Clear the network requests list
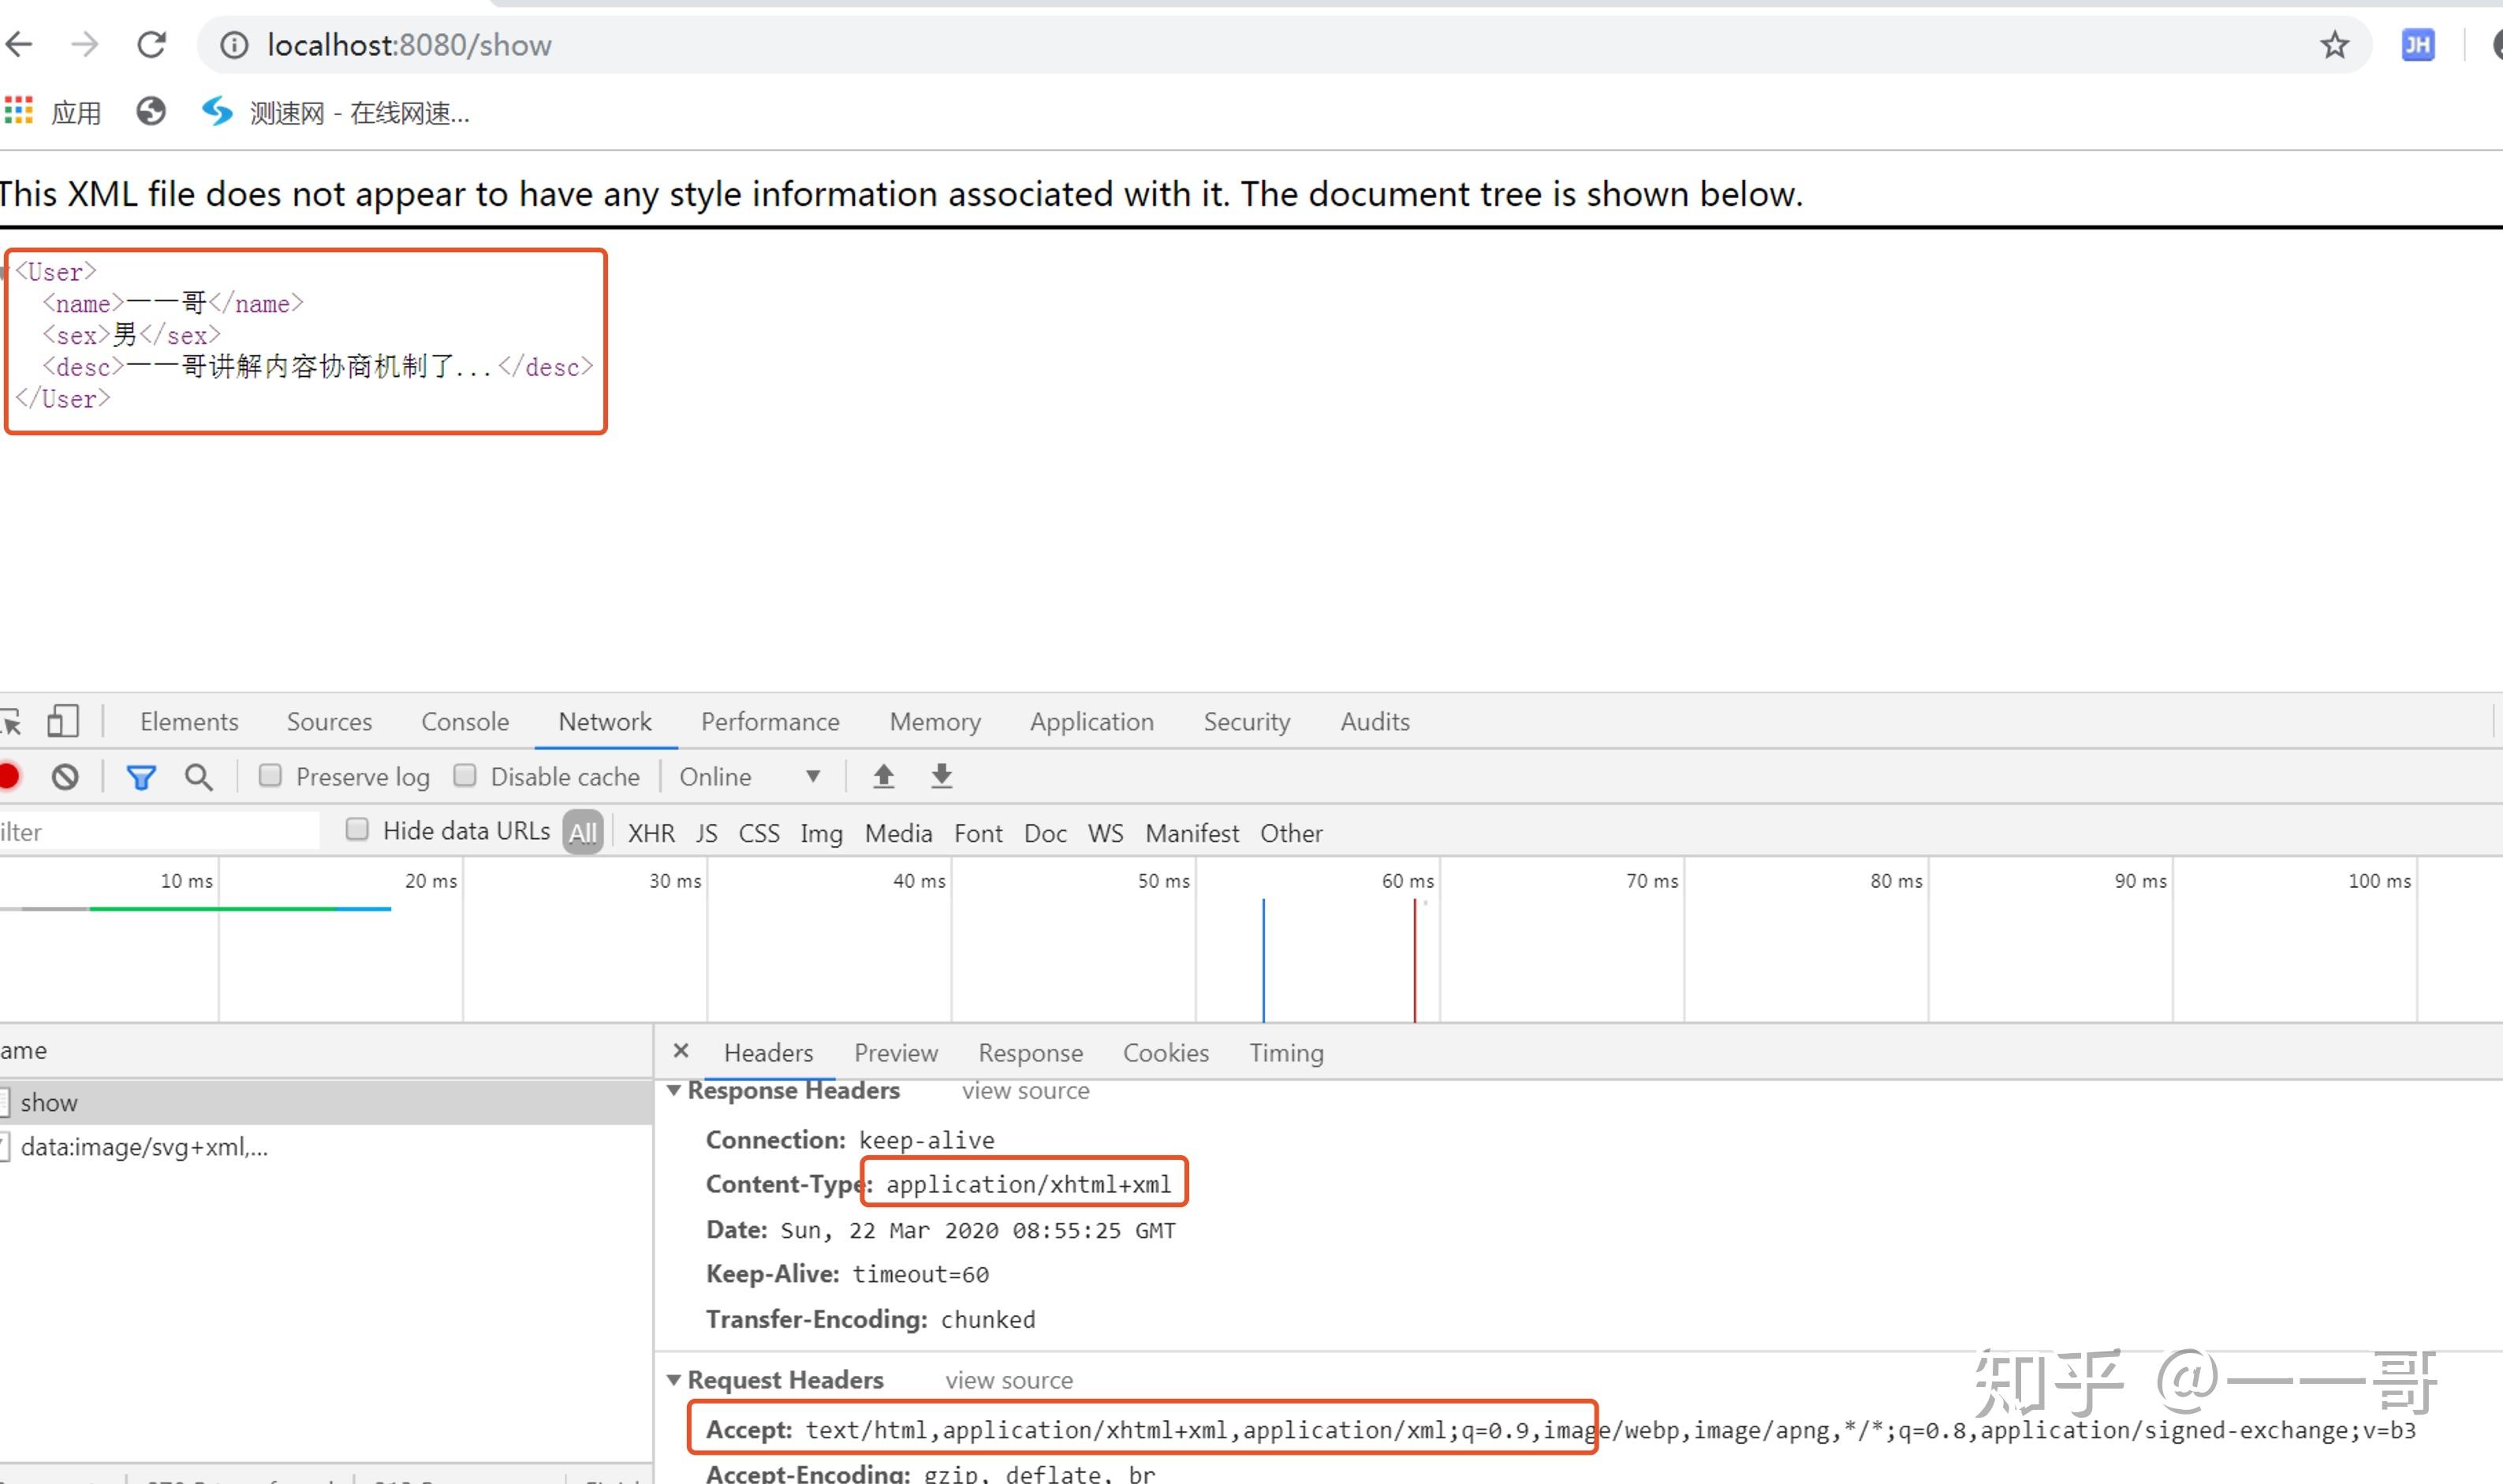The width and height of the screenshot is (2503, 1484). 64,776
